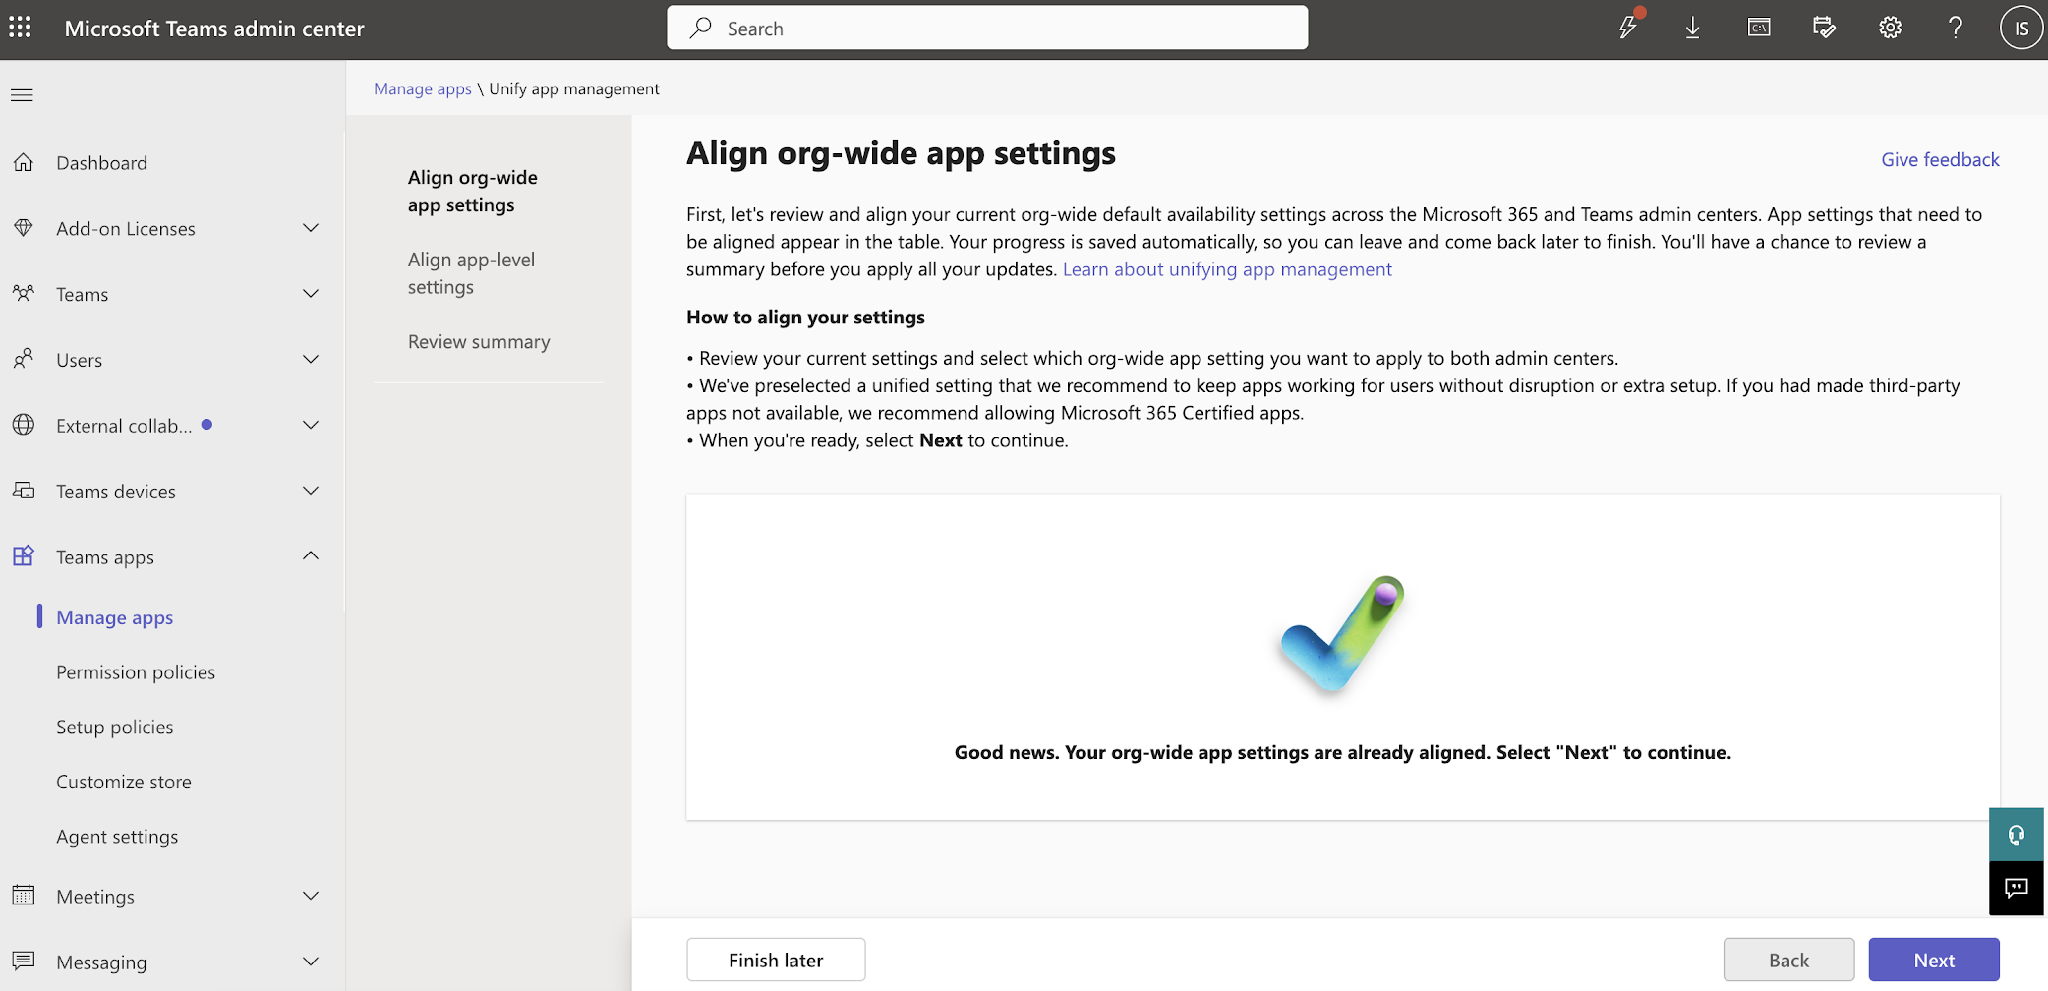Click the Messaging chat icon

(x=24, y=961)
